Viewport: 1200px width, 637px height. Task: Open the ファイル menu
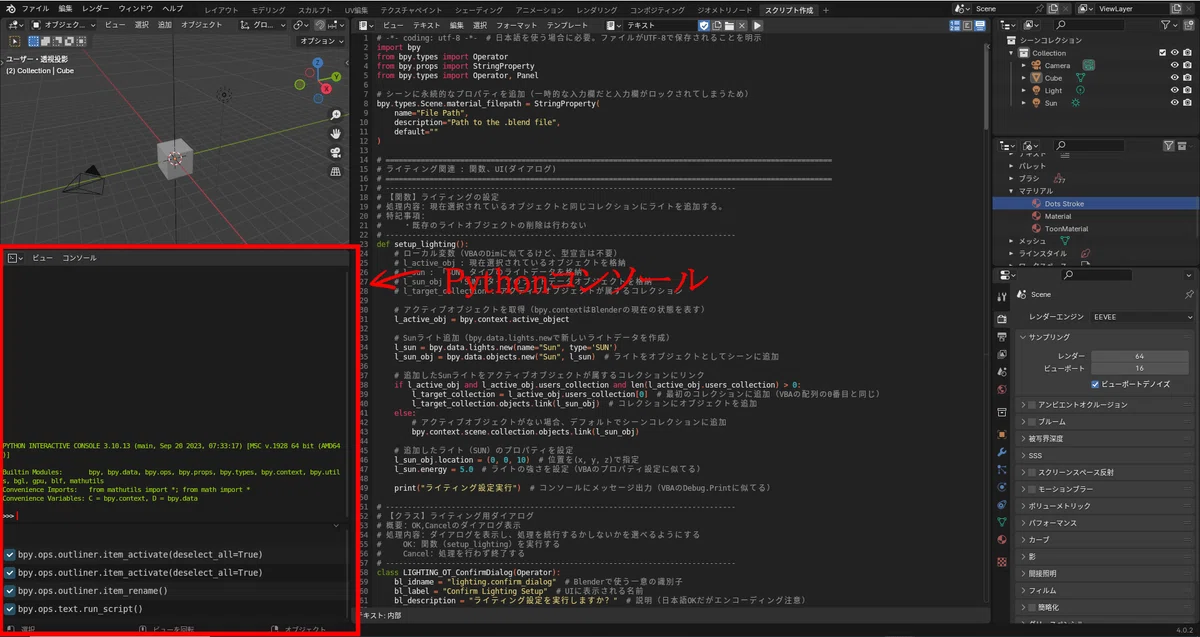[35, 8]
